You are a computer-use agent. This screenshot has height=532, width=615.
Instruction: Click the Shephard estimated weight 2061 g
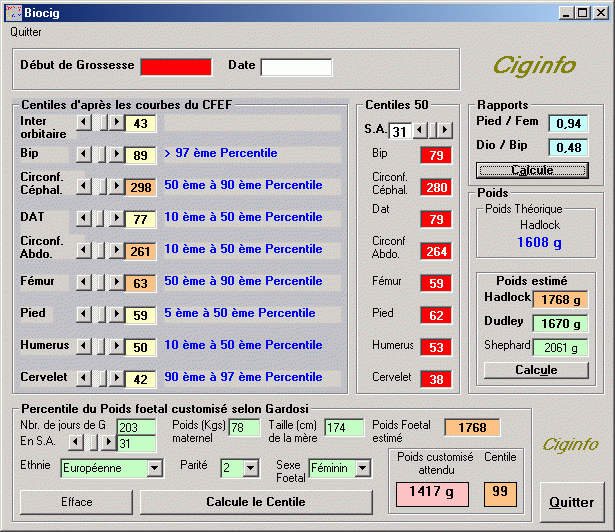click(560, 348)
